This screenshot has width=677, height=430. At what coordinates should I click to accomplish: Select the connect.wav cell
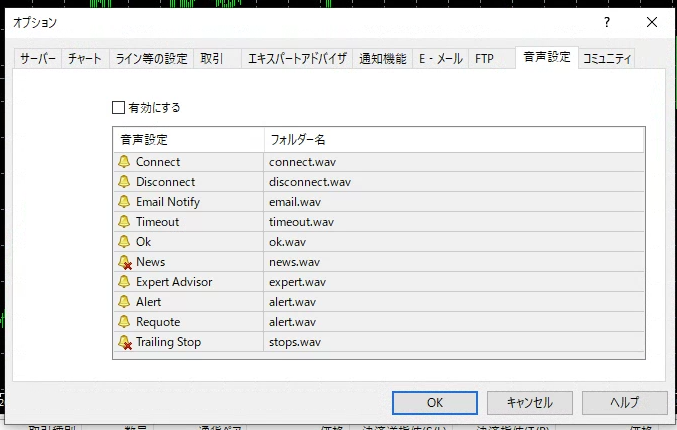coord(454,162)
